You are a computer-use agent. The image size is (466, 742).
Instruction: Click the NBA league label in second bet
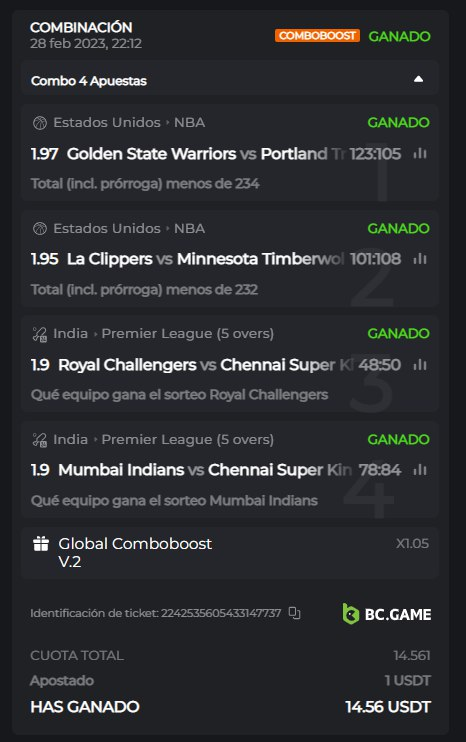click(189, 229)
